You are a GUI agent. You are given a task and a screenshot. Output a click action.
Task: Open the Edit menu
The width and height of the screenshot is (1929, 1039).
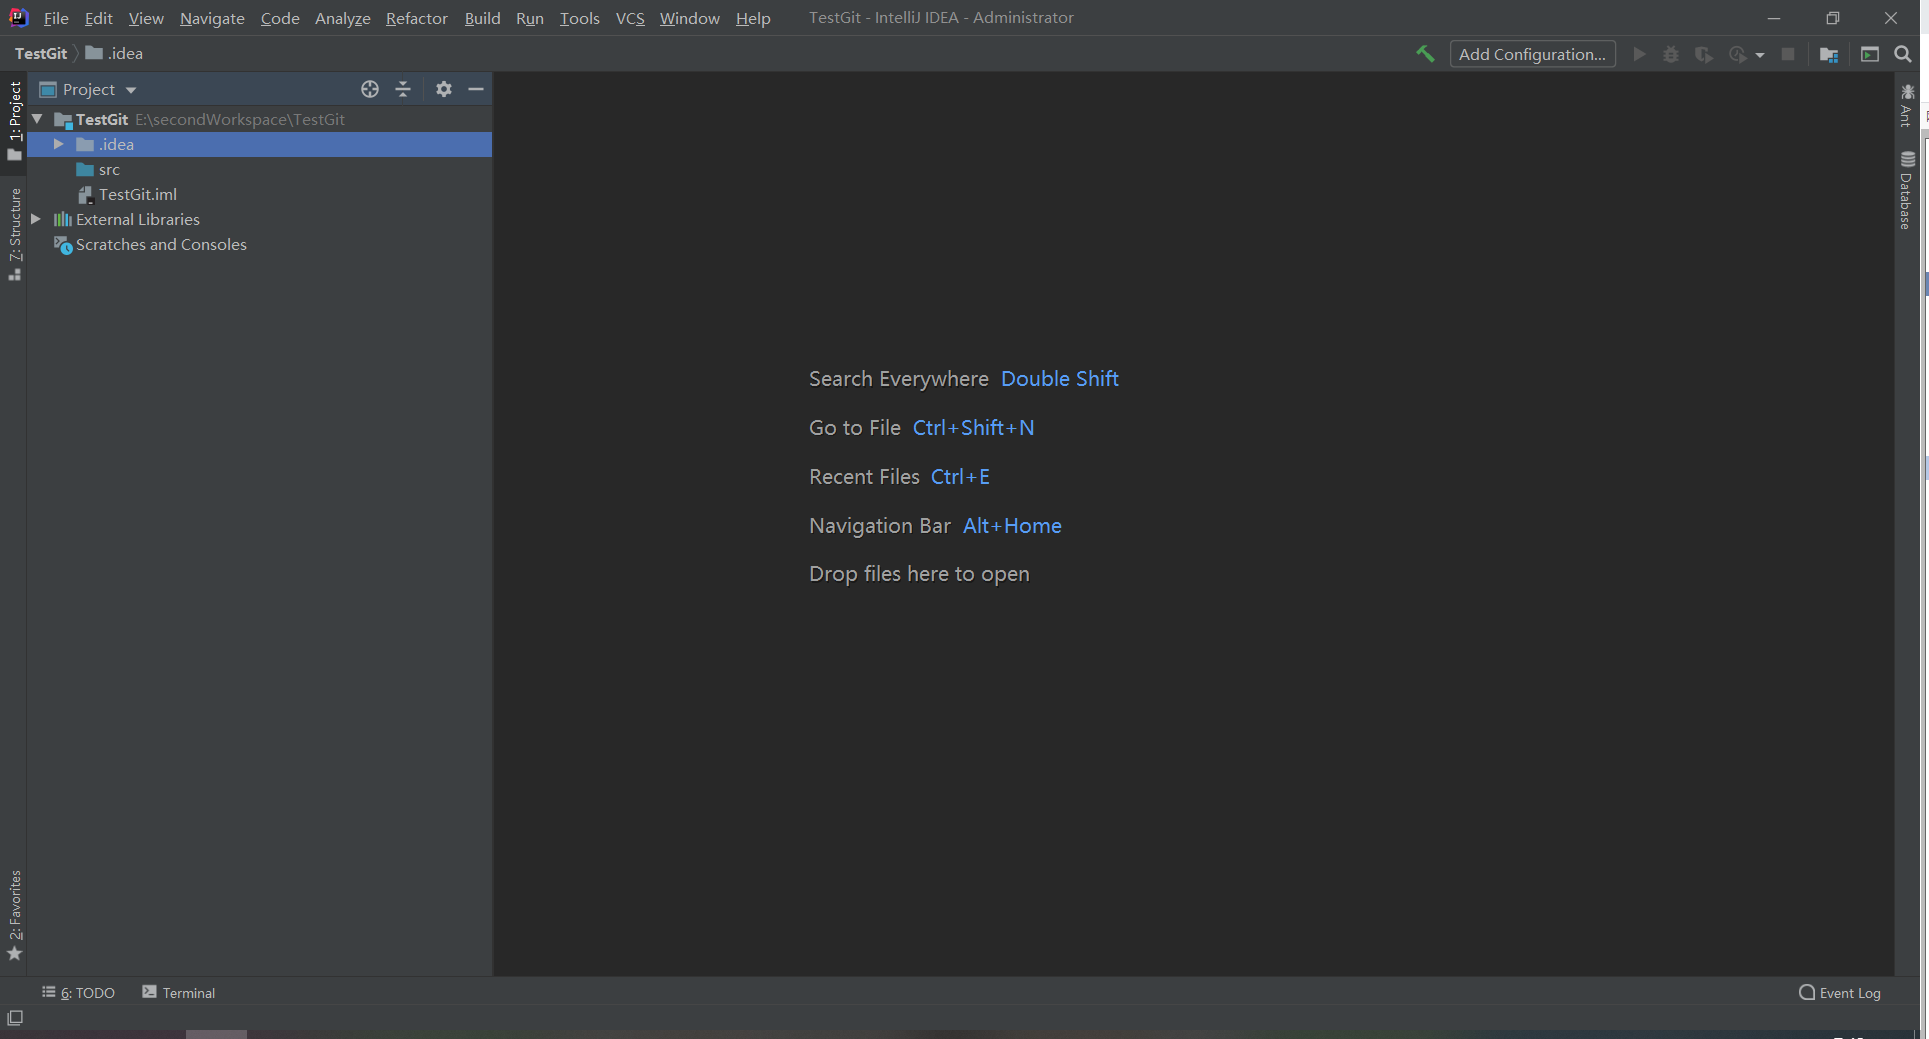pyautogui.click(x=98, y=18)
